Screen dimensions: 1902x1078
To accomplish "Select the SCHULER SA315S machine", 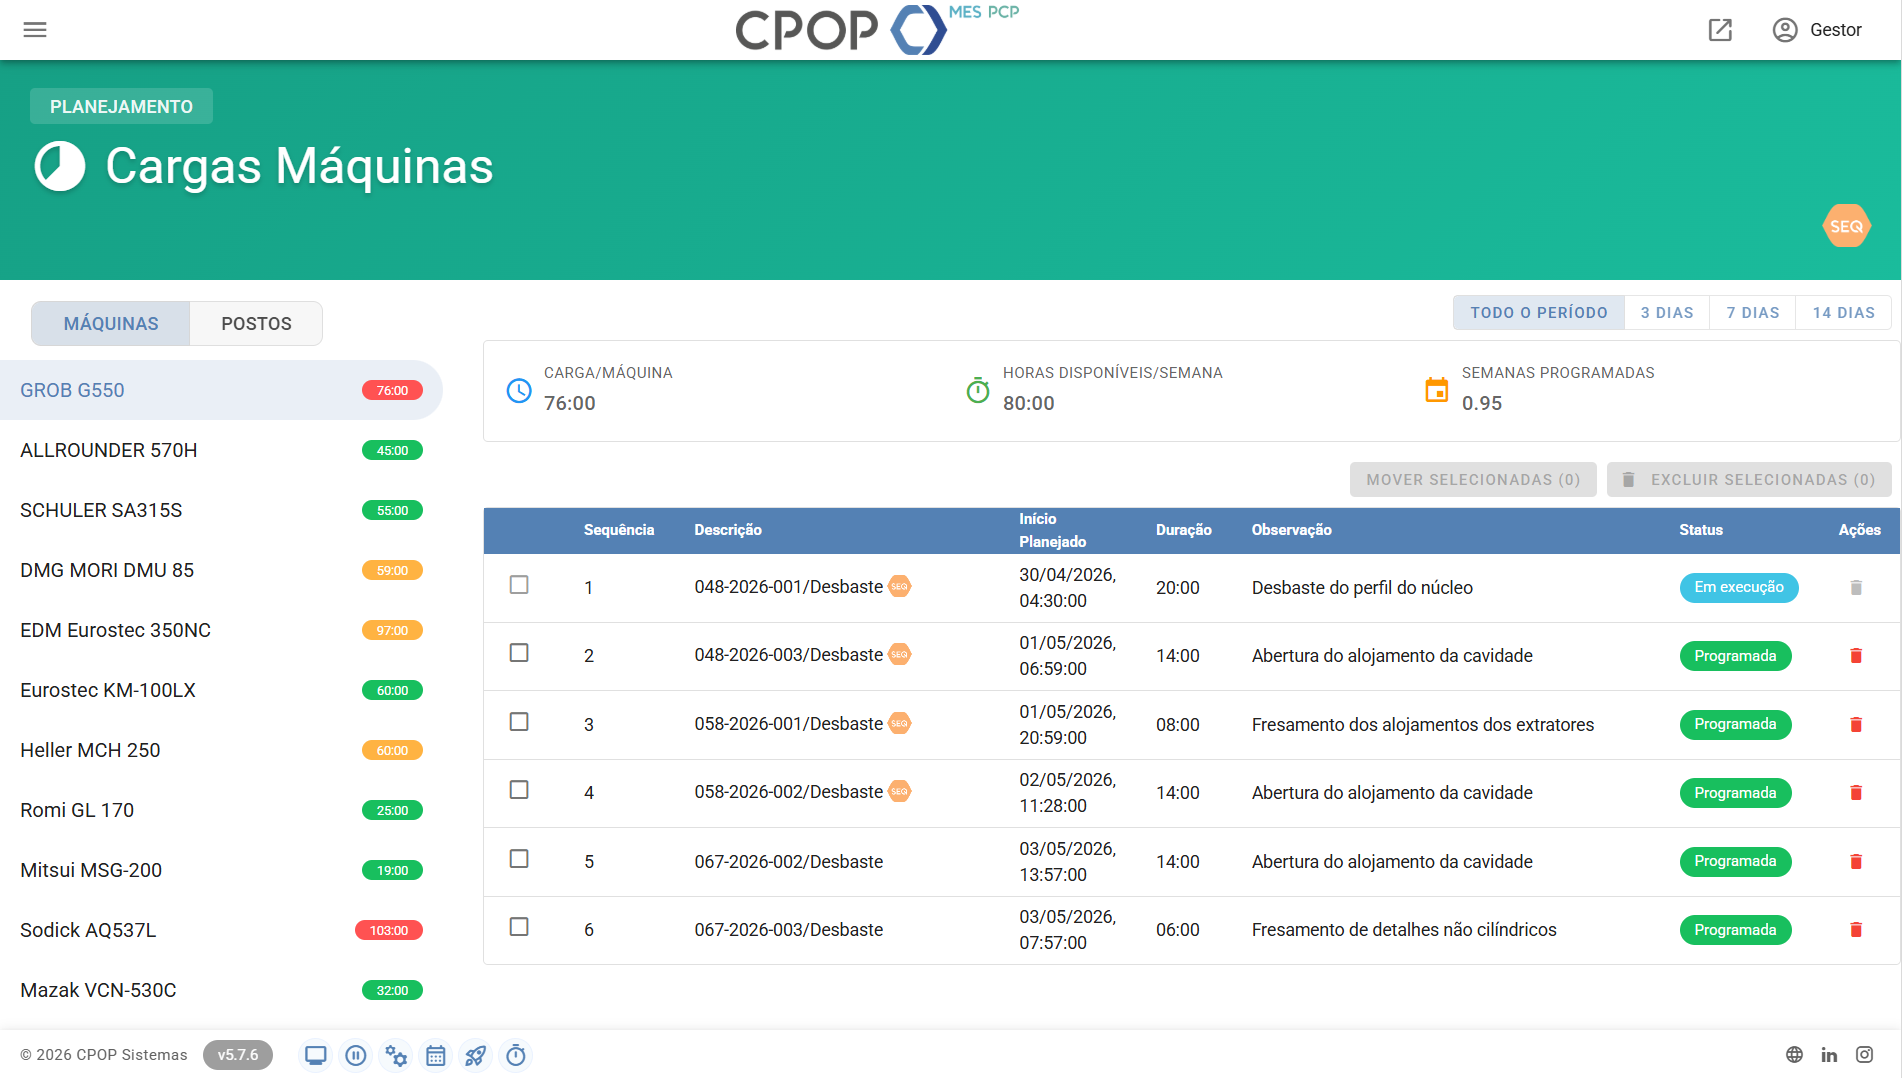I will [x=221, y=510].
